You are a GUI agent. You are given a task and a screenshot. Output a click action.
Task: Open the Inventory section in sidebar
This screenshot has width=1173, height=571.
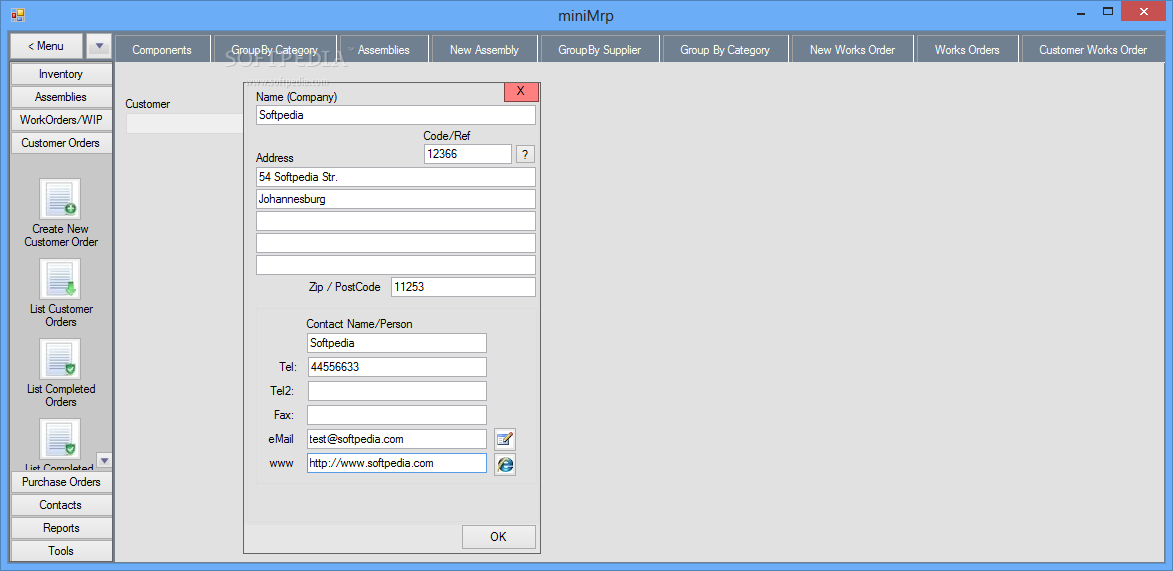(x=61, y=74)
